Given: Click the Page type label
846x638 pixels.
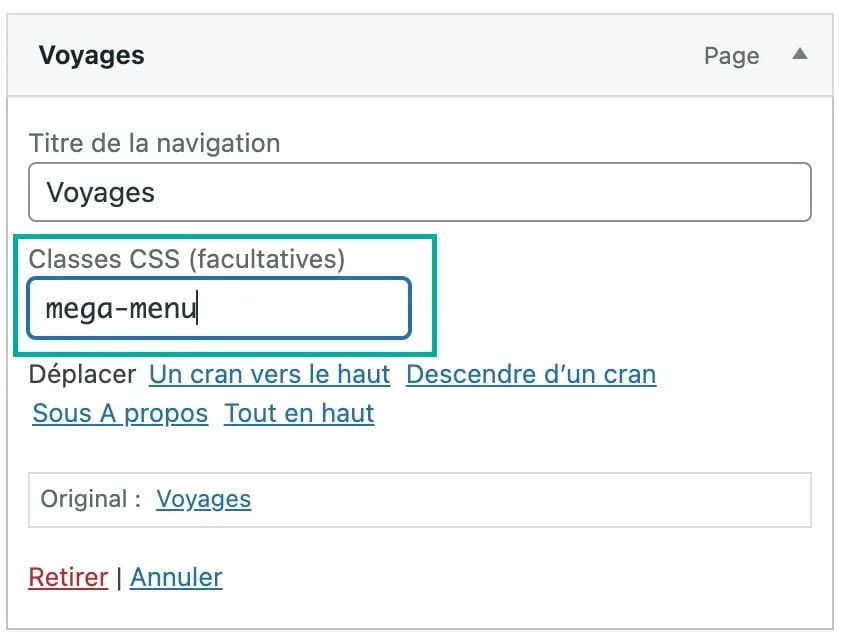Looking at the screenshot, I should pyautogui.click(x=731, y=57).
